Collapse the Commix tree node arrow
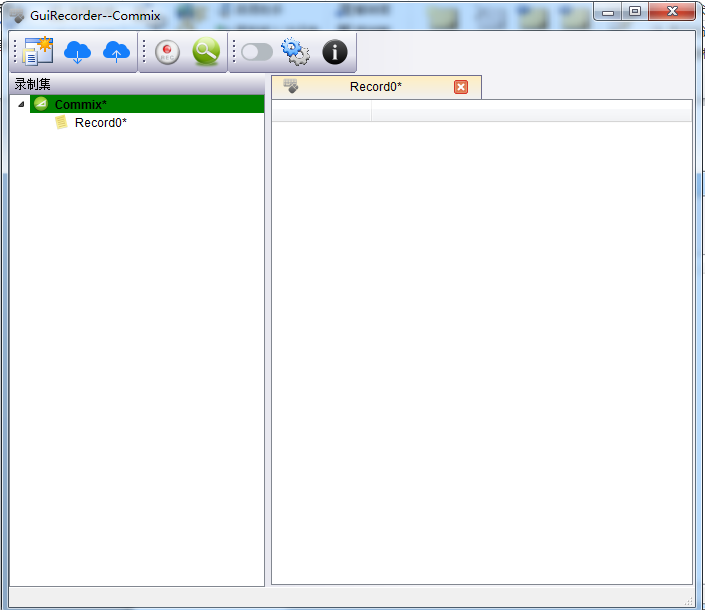705x610 pixels. coord(21,104)
